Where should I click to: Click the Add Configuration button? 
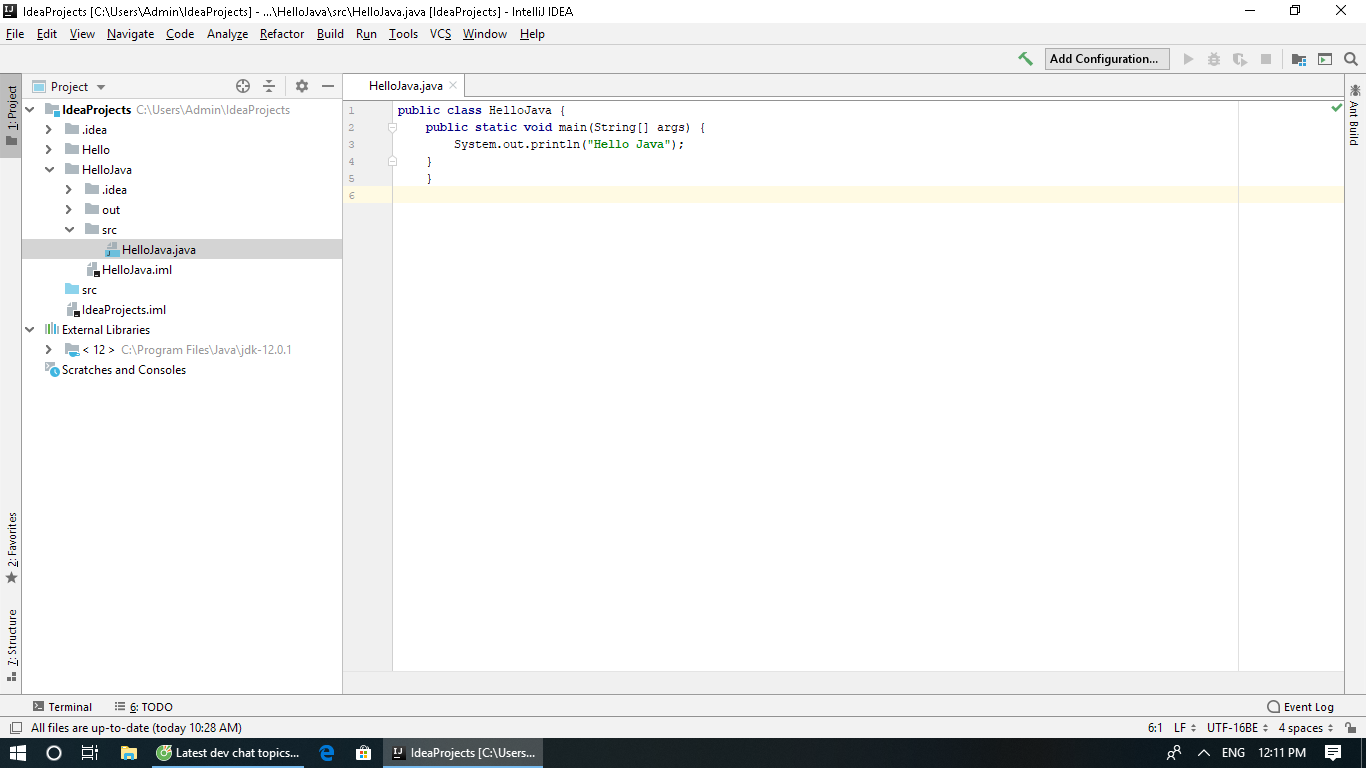pos(1106,59)
